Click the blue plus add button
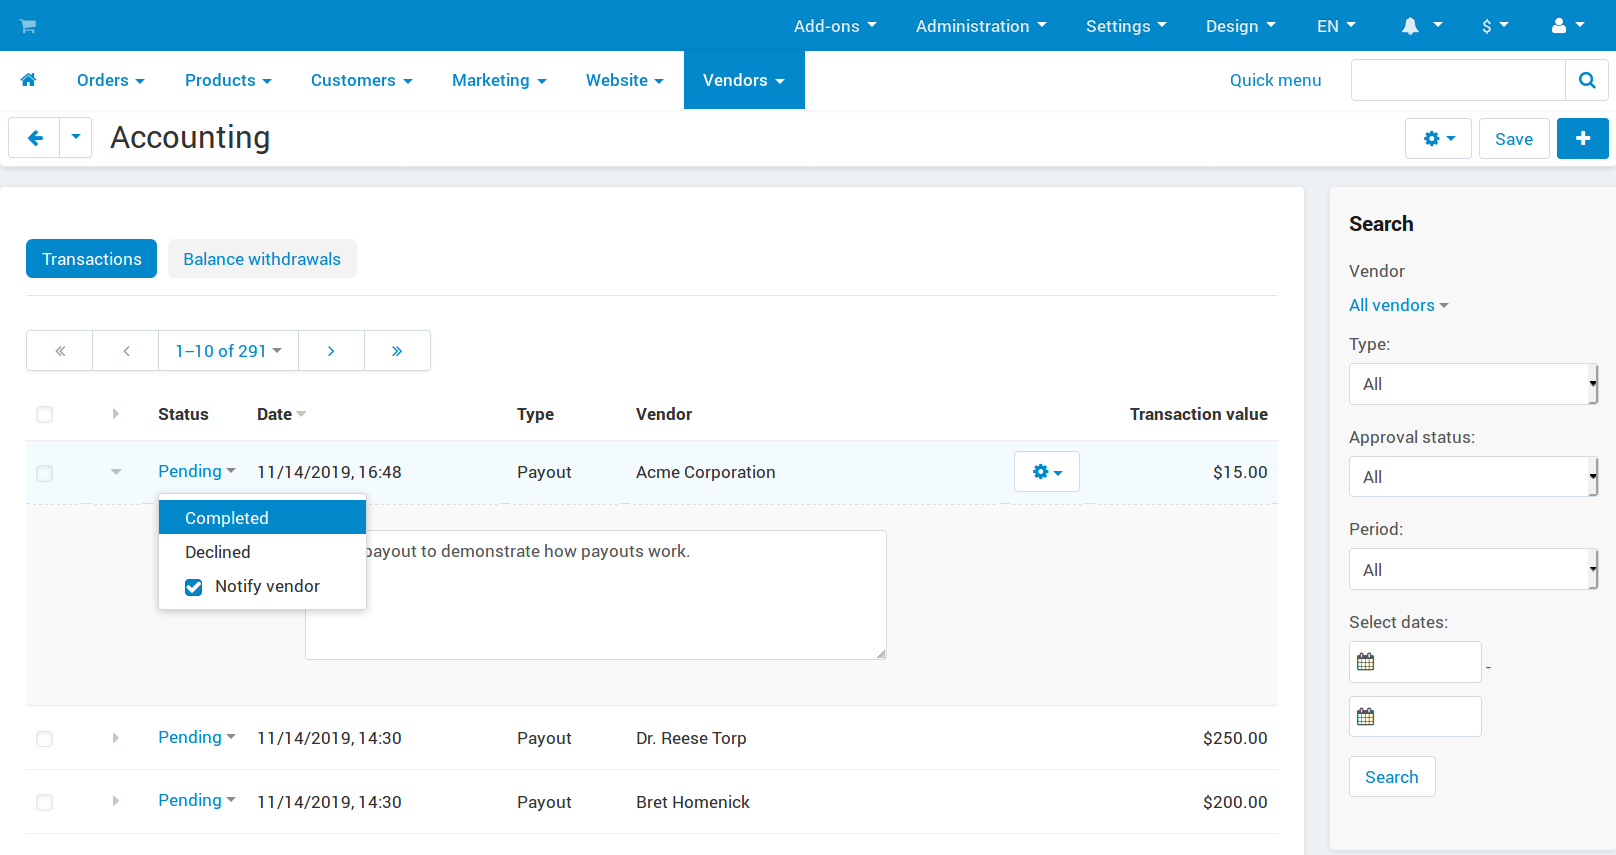The image size is (1616, 855). (1582, 138)
